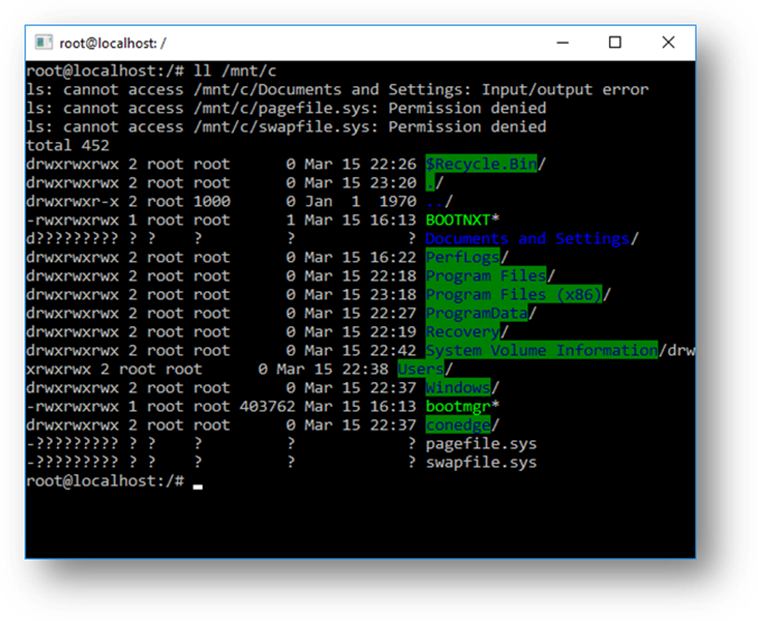Viewport: 758px width, 621px height.
Task: Select the System Volume Information entry
Action: (x=541, y=351)
